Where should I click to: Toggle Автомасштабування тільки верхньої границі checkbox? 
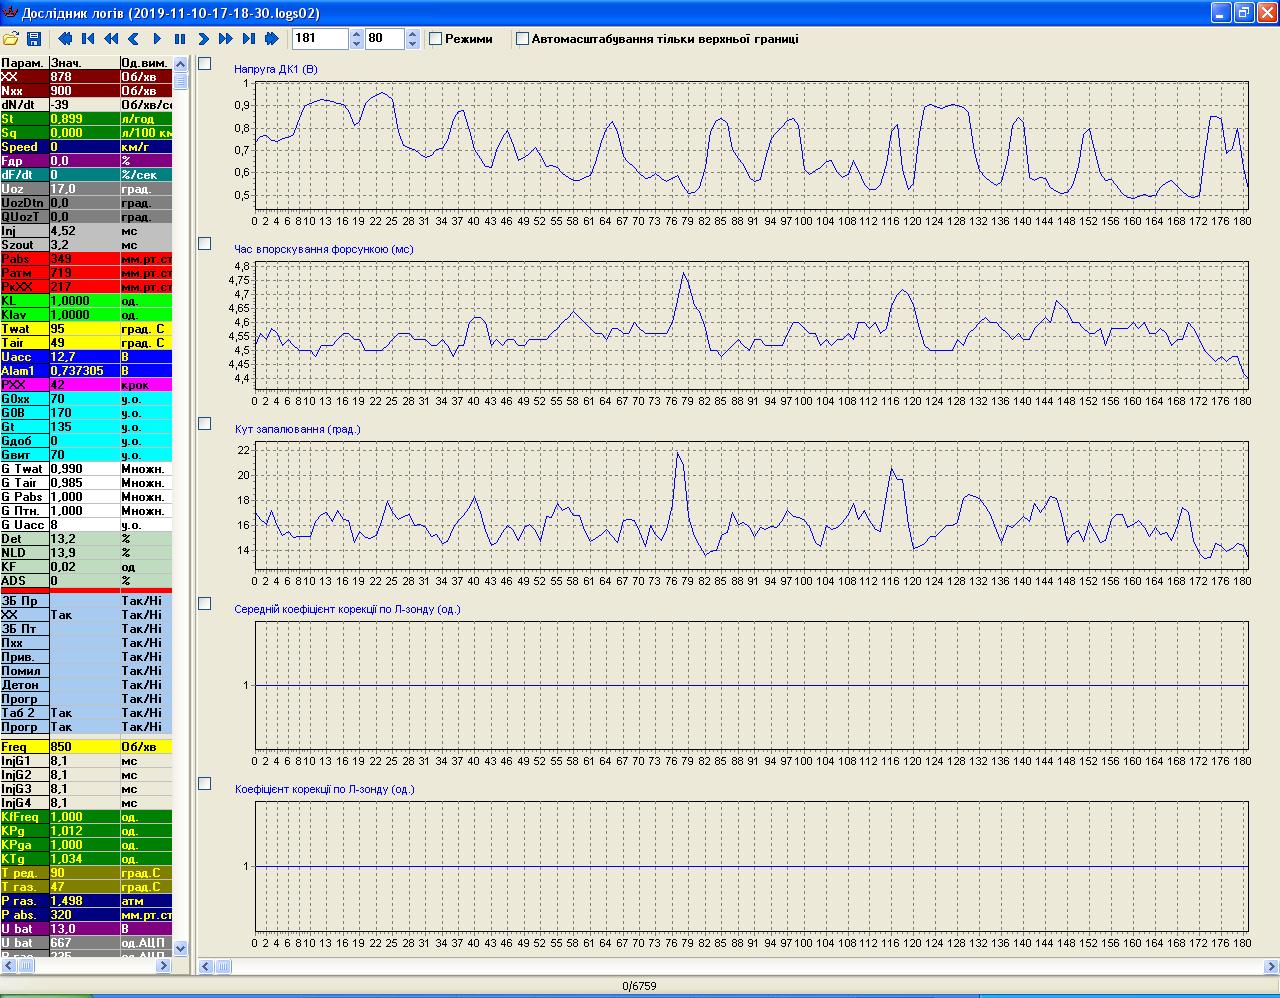pos(522,39)
